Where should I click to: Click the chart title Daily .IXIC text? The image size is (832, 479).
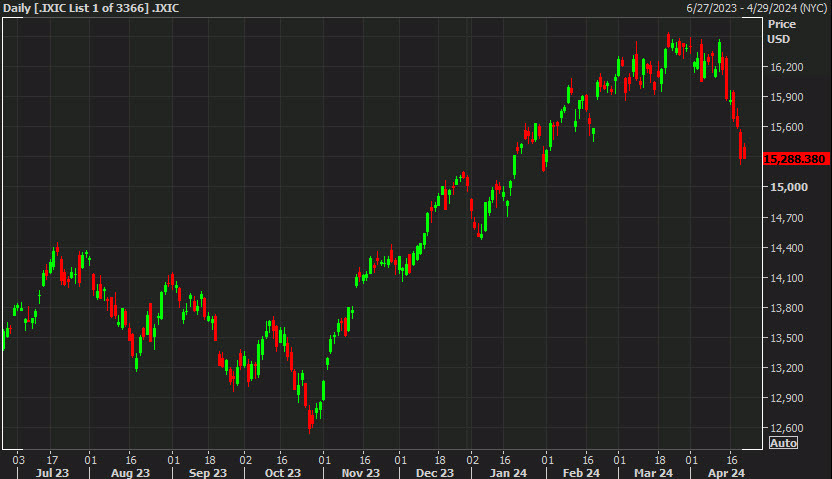point(91,8)
